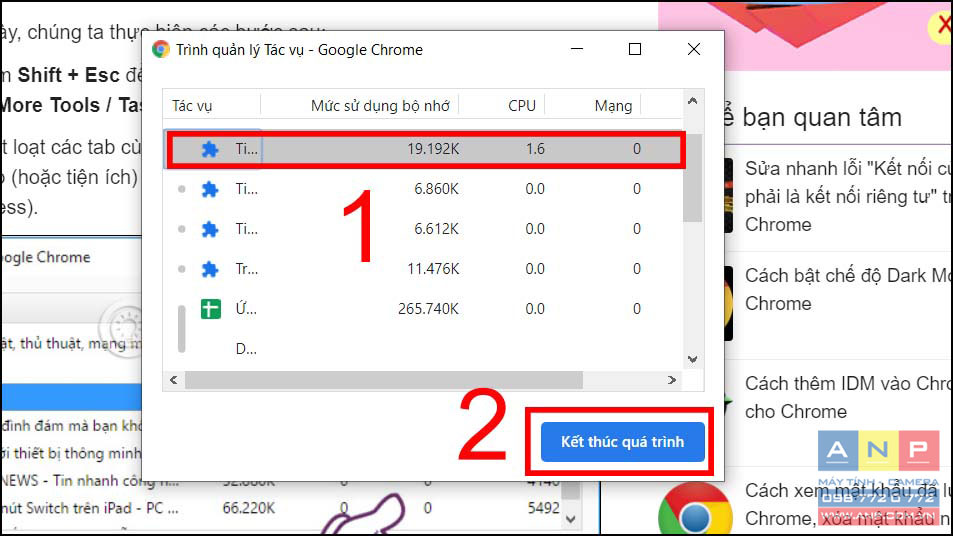
Task: Open the 'Cách xem mật khẩu' article link
Action: 848,504
